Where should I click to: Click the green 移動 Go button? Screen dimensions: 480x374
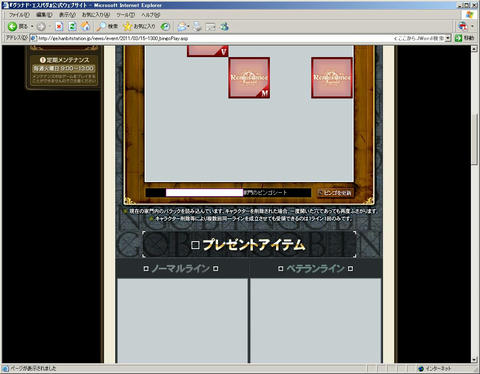[x=465, y=38]
